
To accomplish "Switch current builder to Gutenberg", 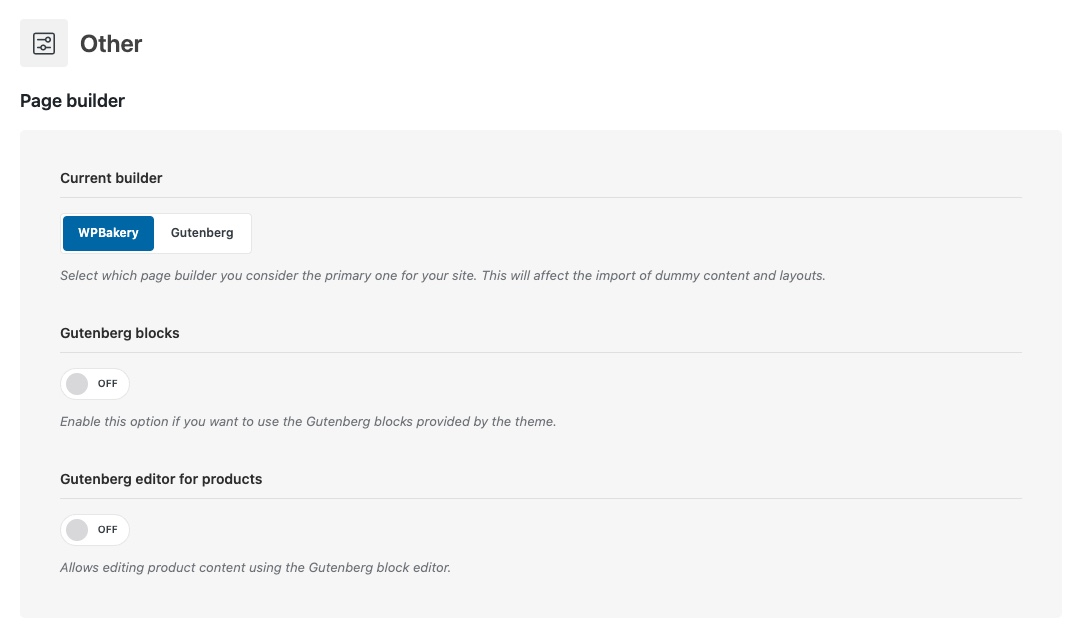I will [x=202, y=233].
